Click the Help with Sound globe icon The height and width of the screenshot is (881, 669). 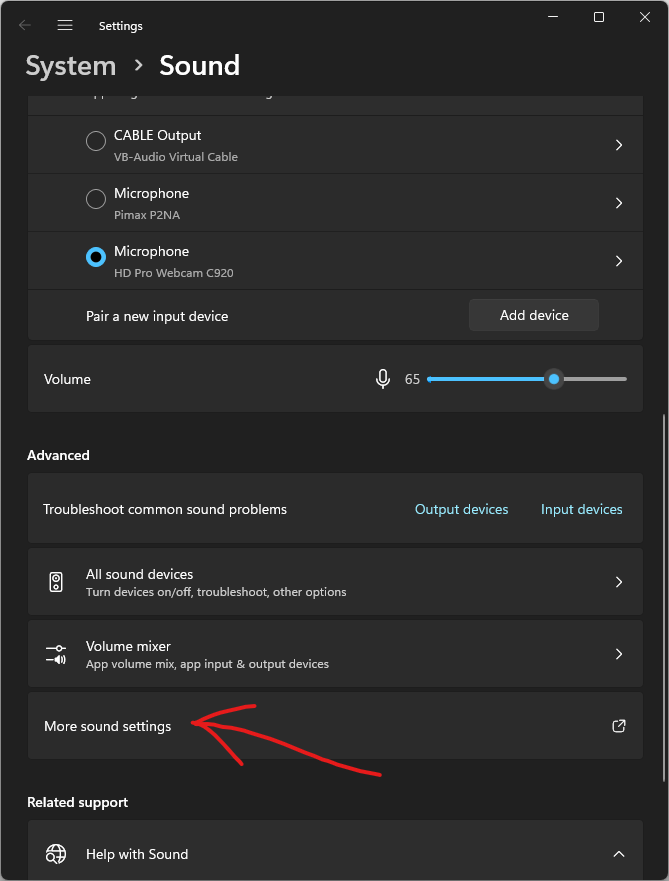tap(56, 854)
